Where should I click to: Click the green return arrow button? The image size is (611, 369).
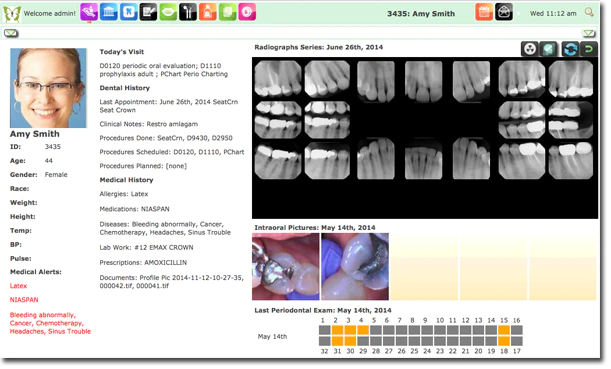pos(588,49)
